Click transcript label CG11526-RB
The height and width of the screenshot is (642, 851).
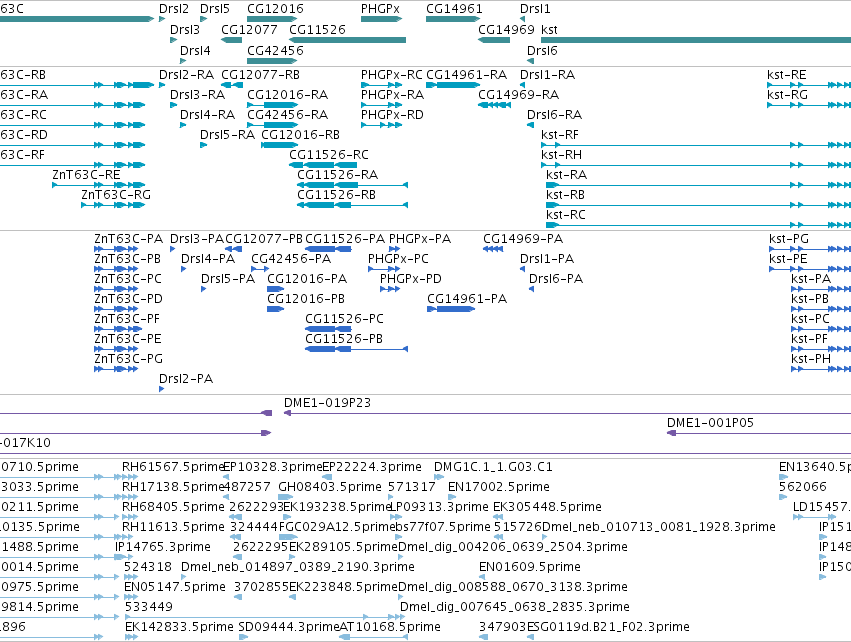336,195
